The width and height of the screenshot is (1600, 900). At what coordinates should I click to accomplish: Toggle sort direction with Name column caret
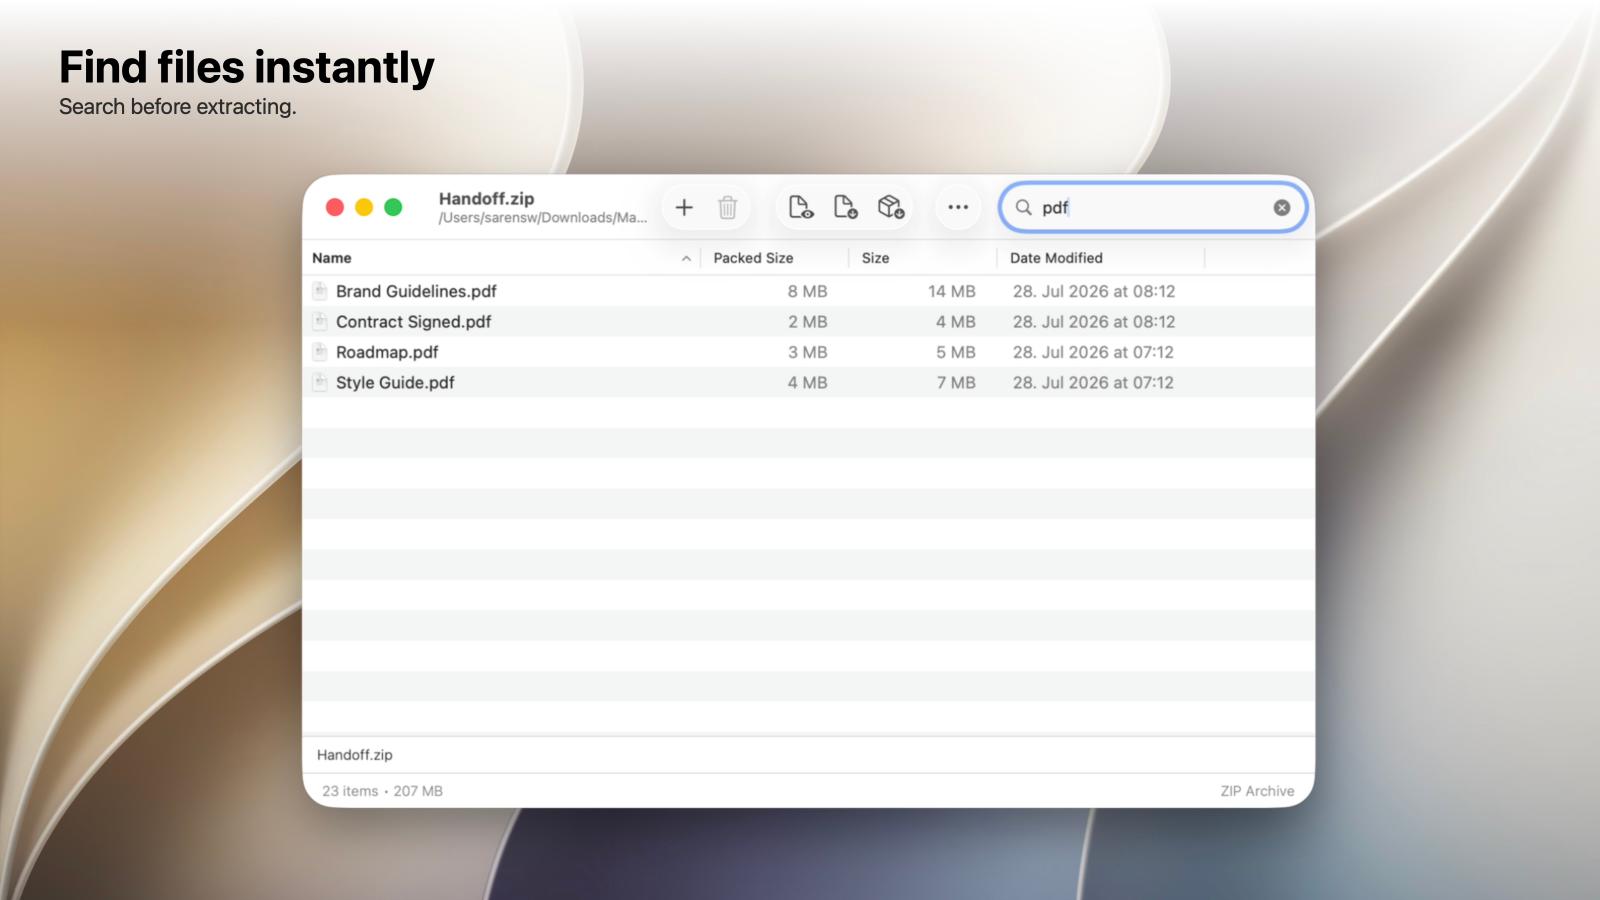pyautogui.click(x=686, y=258)
